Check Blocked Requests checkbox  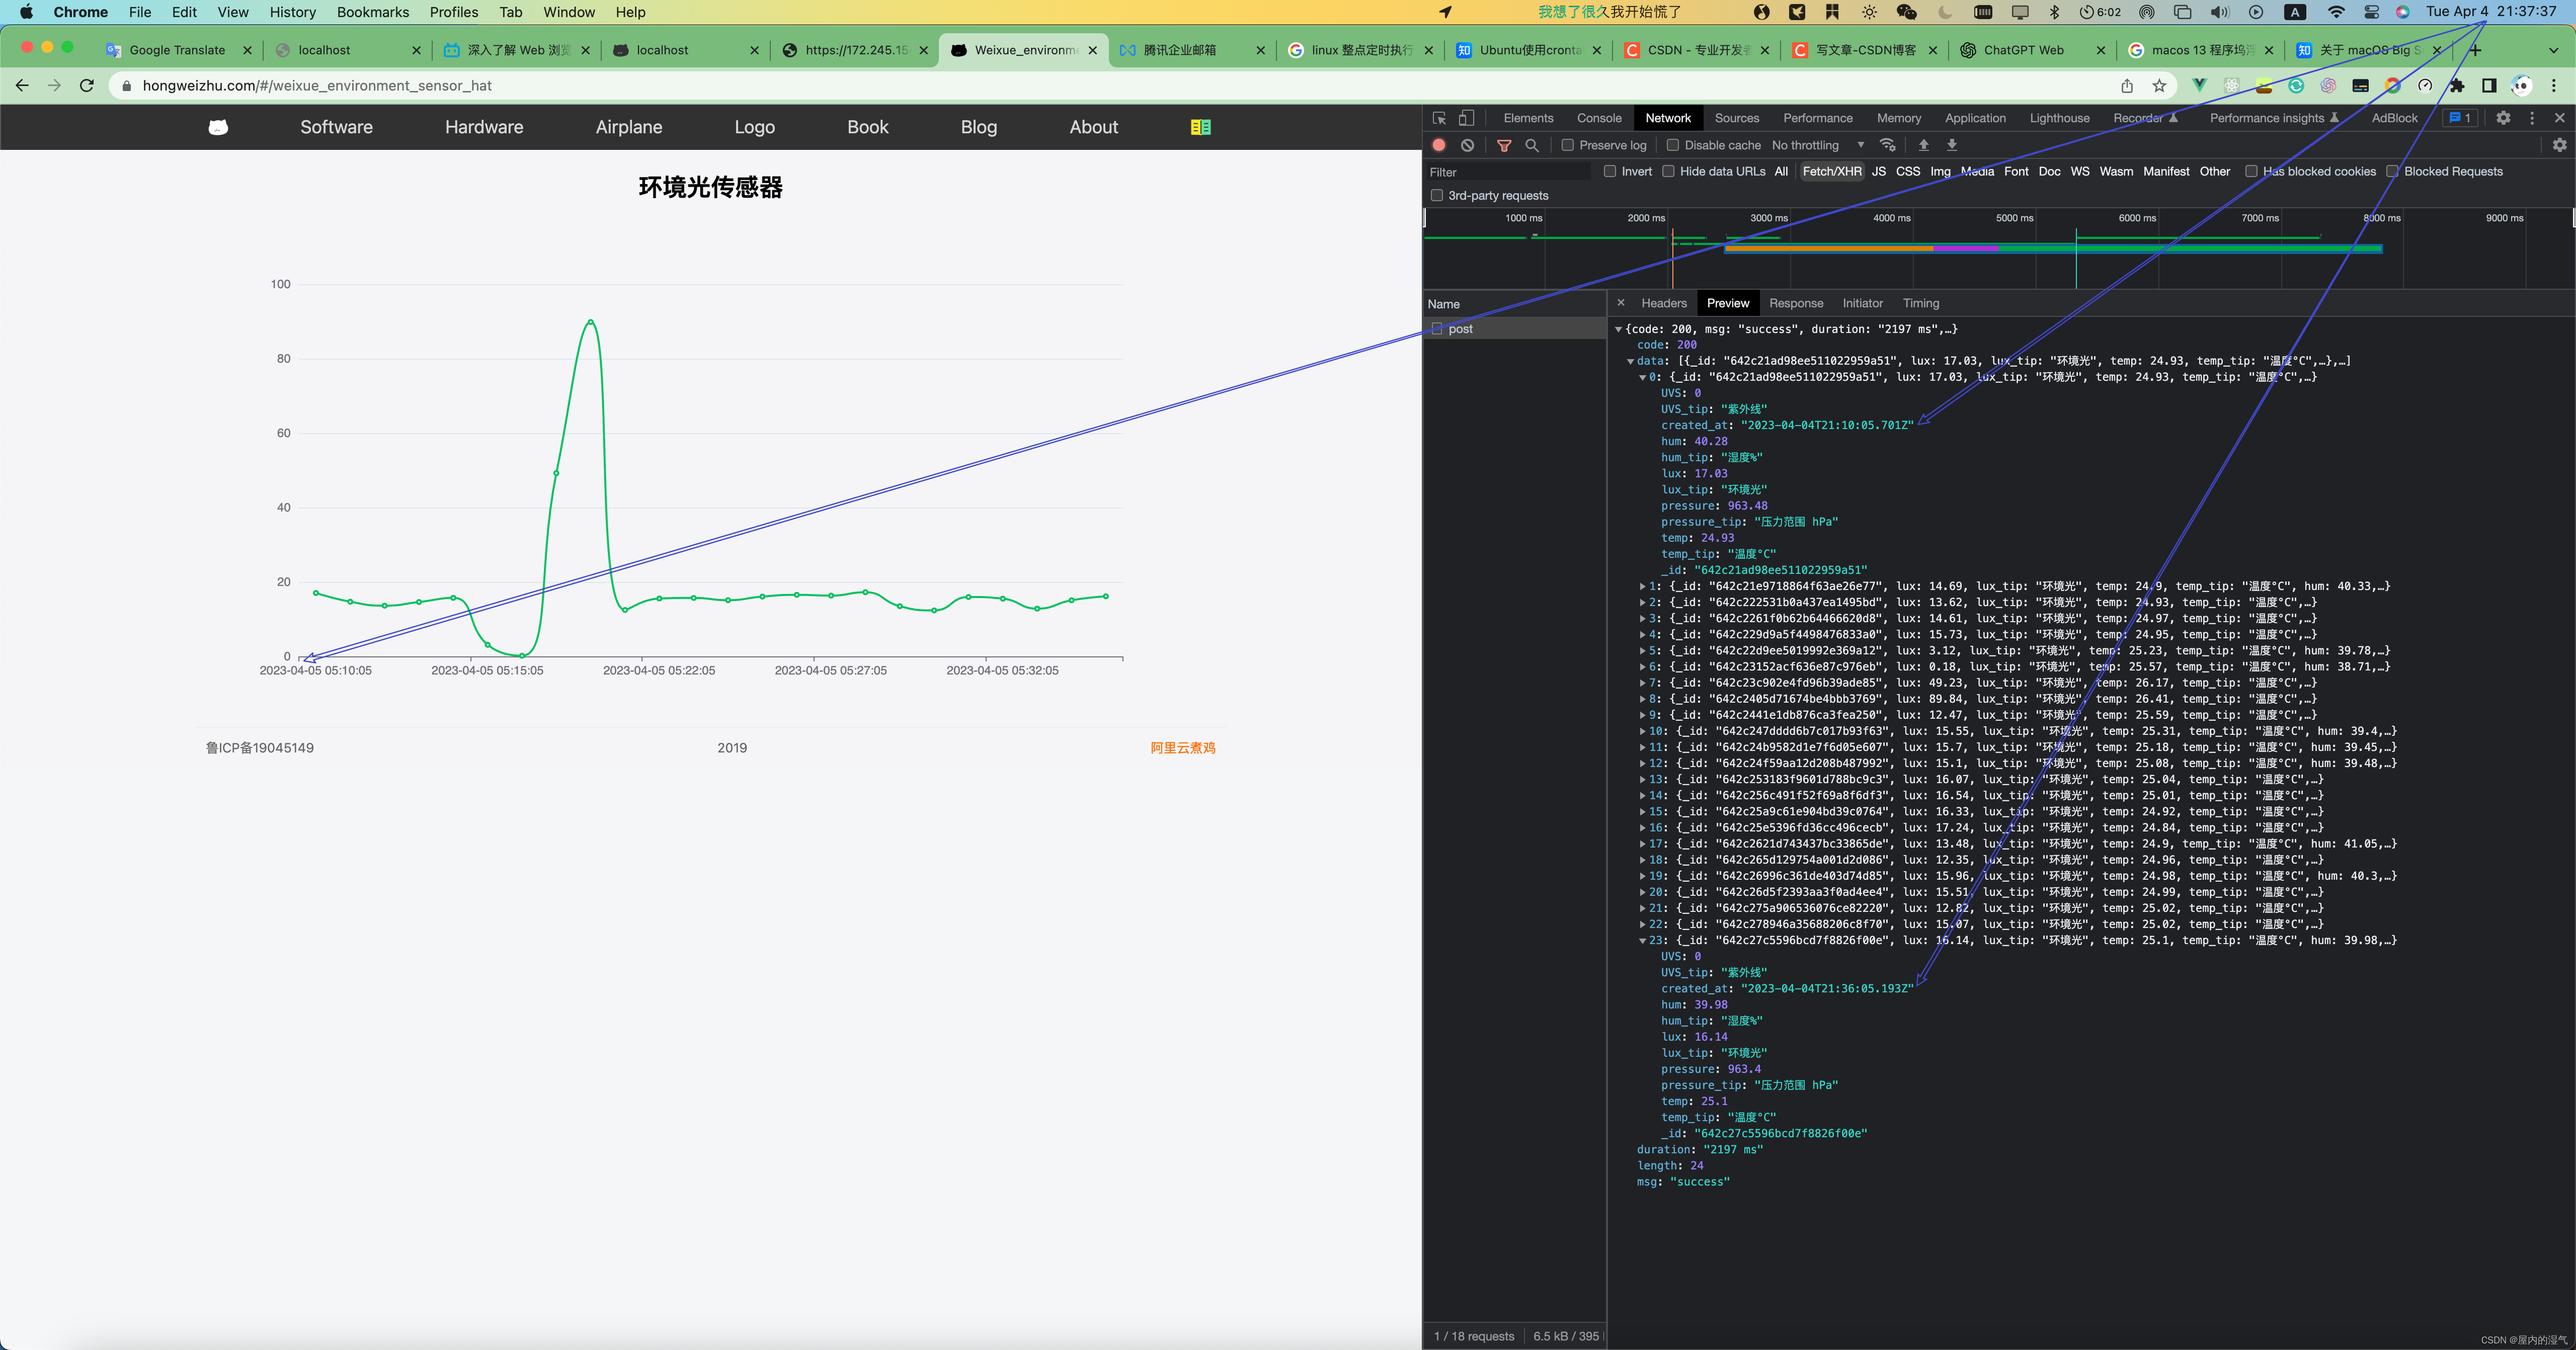2392,171
